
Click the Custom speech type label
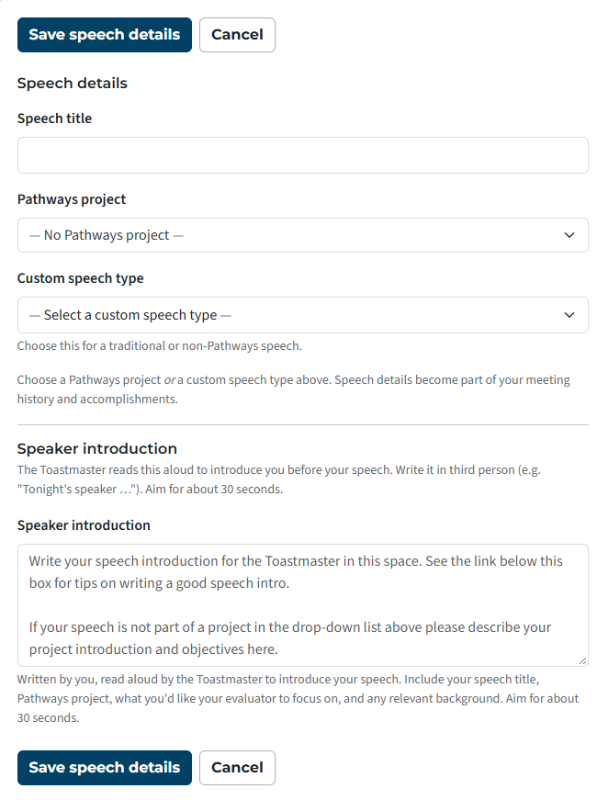click(x=81, y=279)
